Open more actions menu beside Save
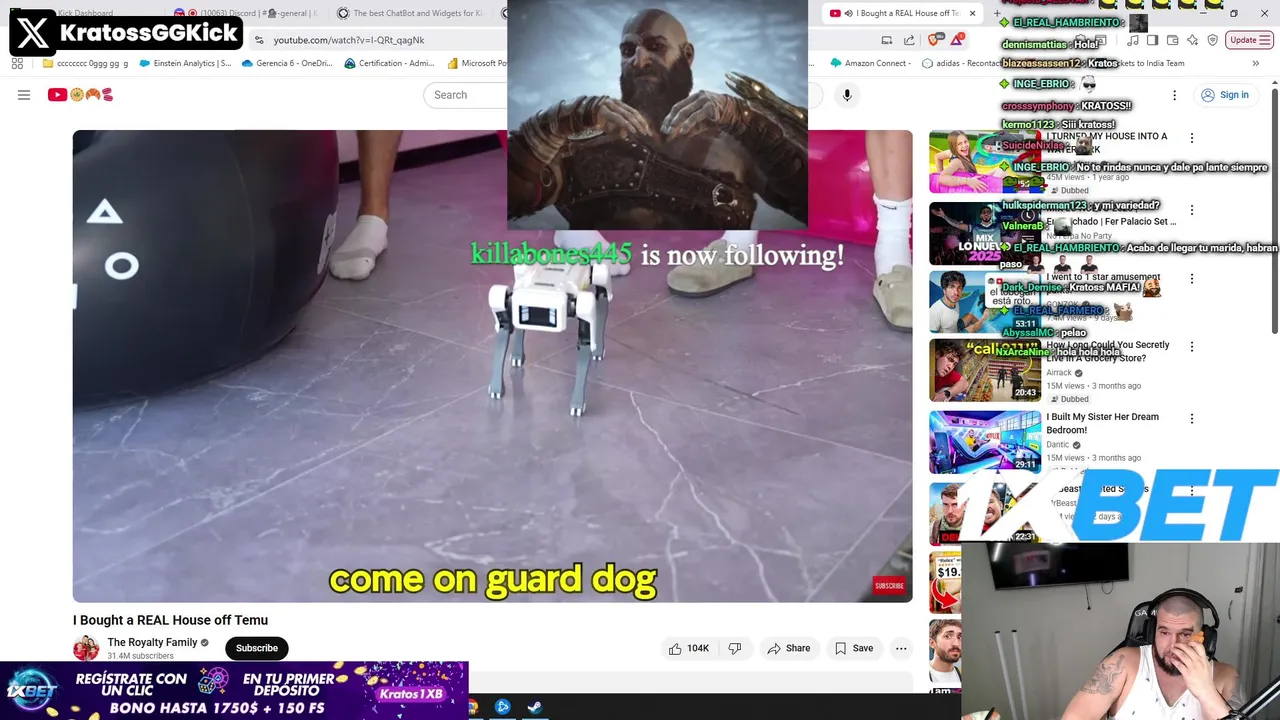Image resolution: width=1280 pixels, height=720 pixels. (x=901, y=648)
